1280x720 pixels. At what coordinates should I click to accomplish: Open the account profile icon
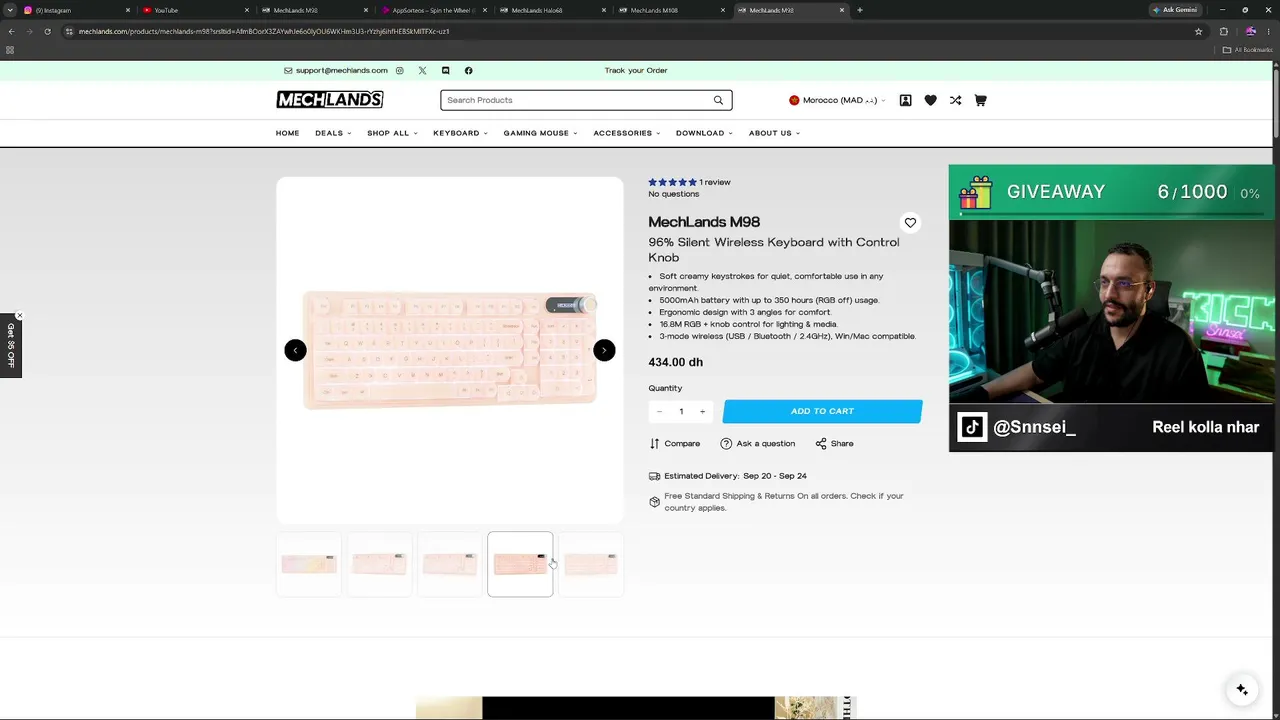(x=905, y=100)
